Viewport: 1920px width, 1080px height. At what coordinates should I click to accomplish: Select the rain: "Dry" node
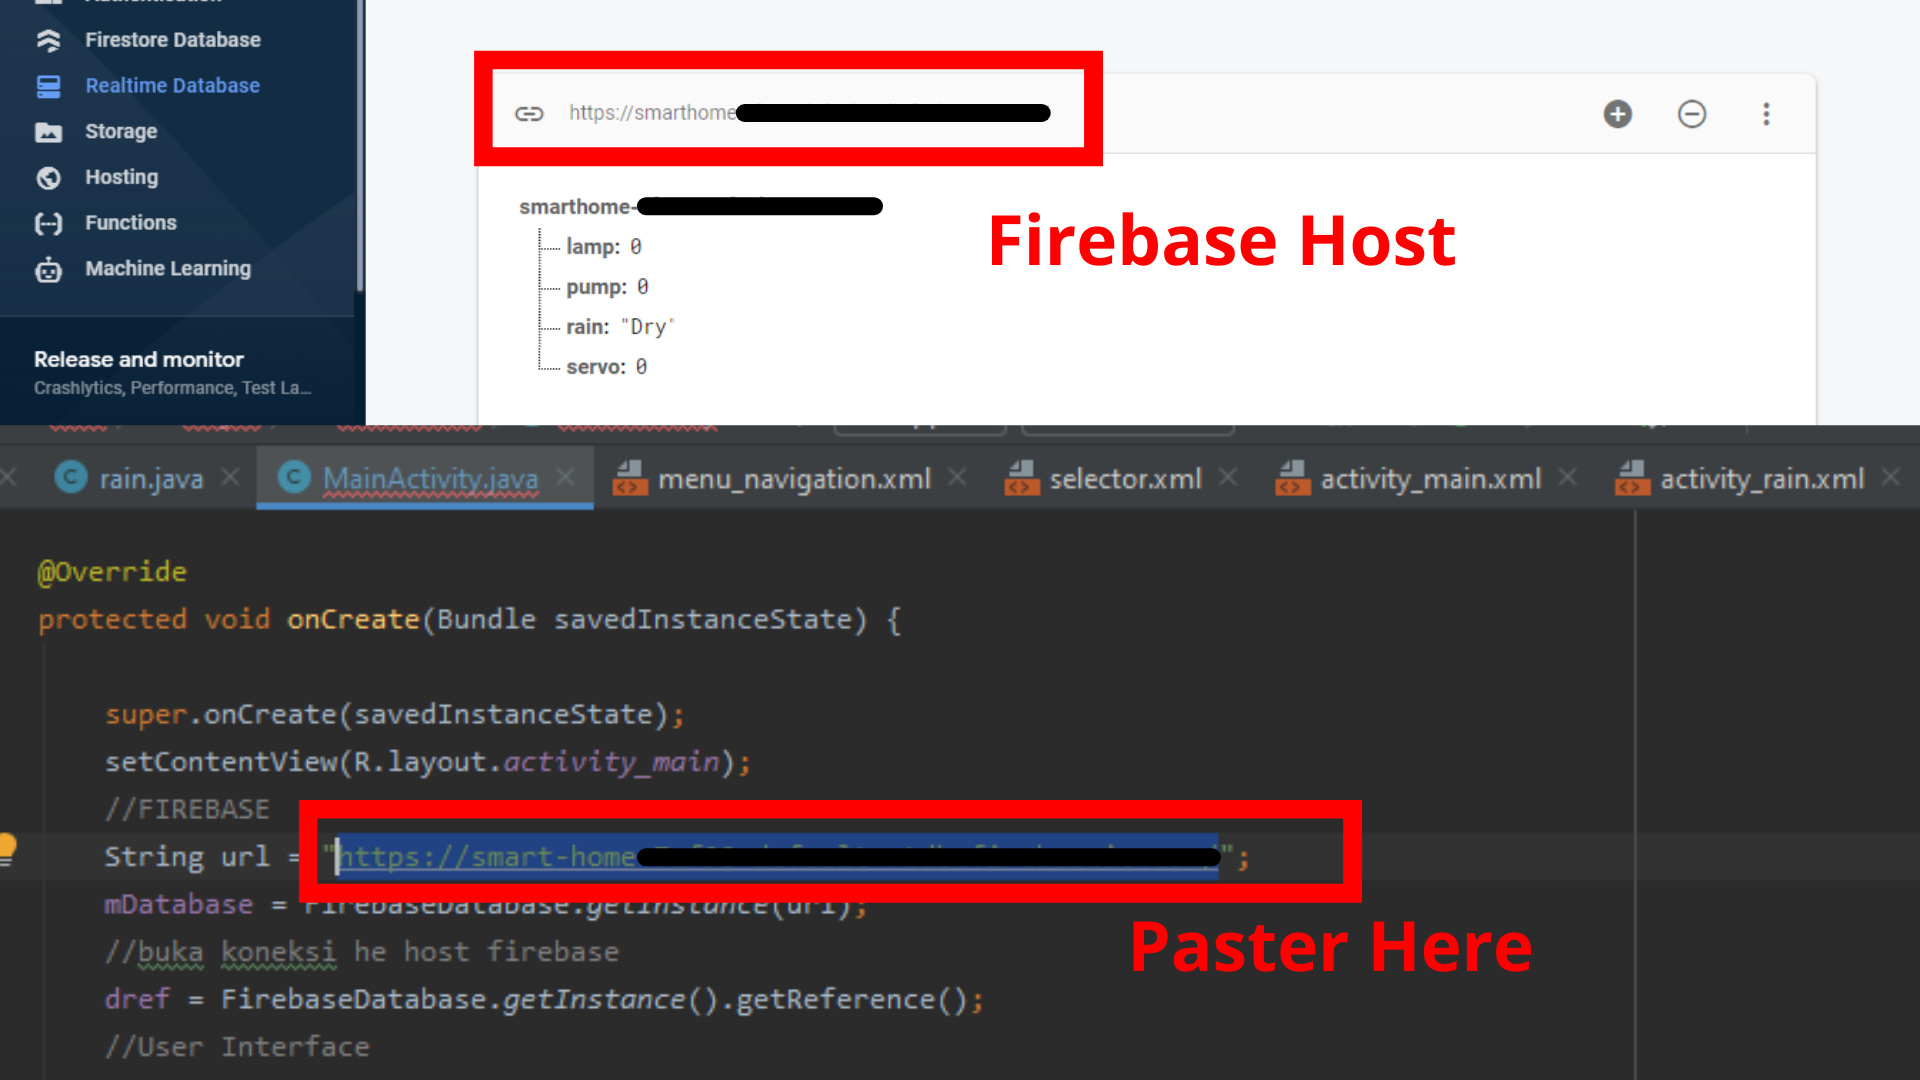pyautogui.click(x=620, y=327)
